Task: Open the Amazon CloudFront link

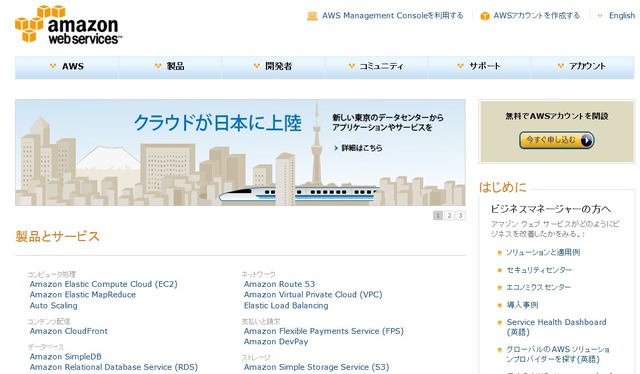Action: 69,331
